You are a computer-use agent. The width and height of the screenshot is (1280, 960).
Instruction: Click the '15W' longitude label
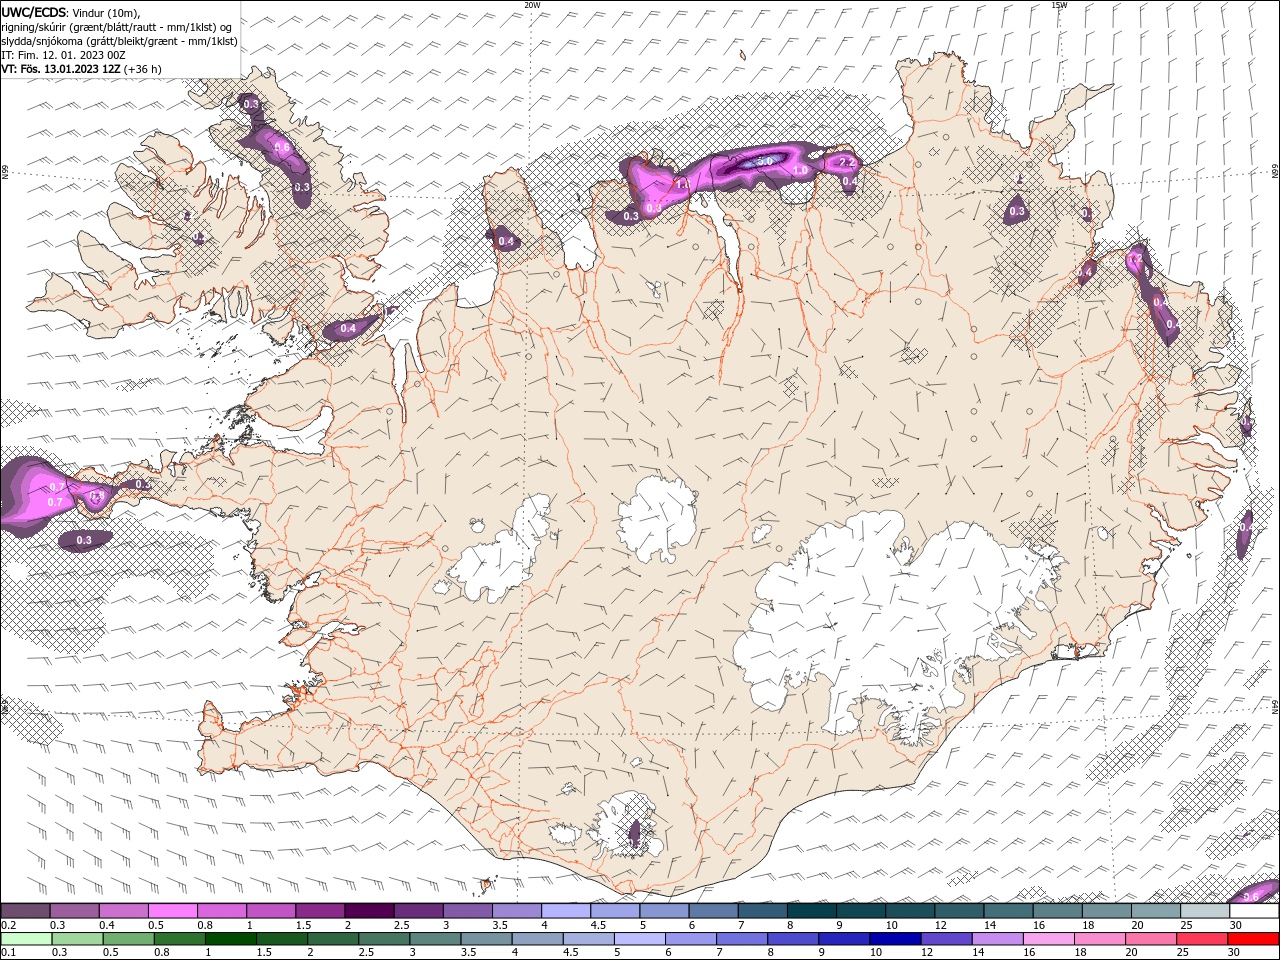[x=1059, y=5]
